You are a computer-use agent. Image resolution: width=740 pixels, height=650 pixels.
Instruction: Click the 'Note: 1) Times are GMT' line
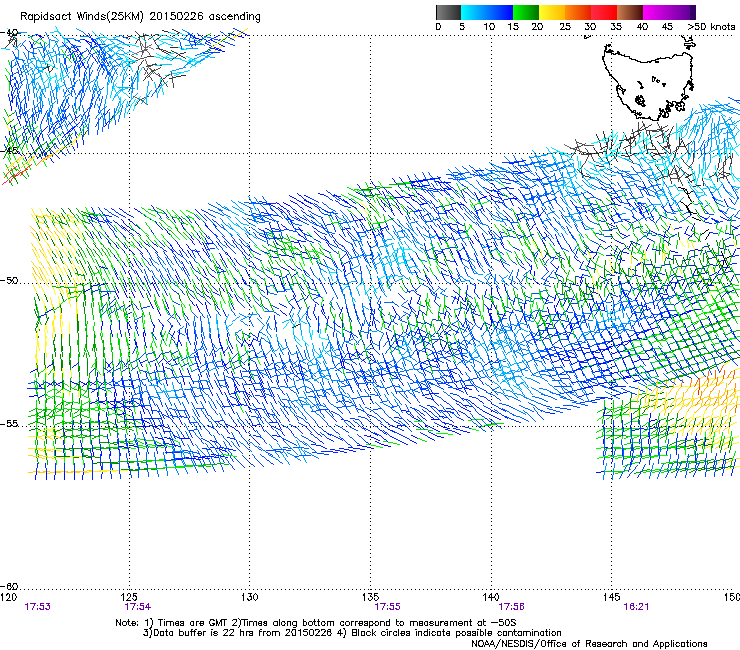pyautogui.click(x=316, y=623)
